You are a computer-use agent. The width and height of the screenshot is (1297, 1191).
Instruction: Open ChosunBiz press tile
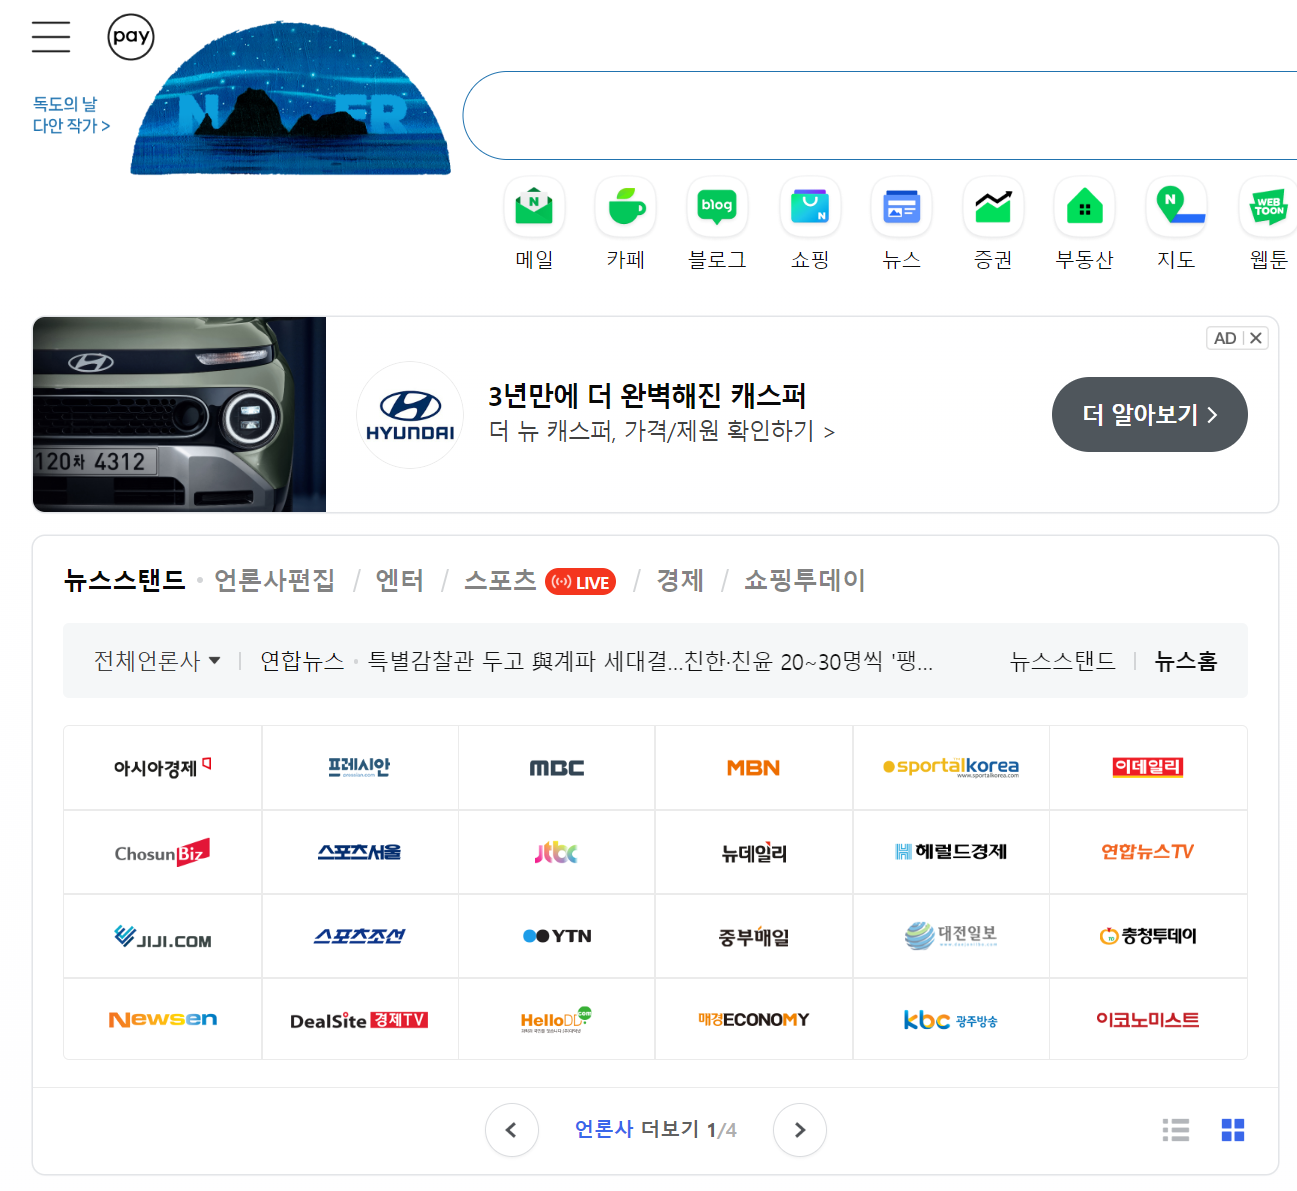163,852
